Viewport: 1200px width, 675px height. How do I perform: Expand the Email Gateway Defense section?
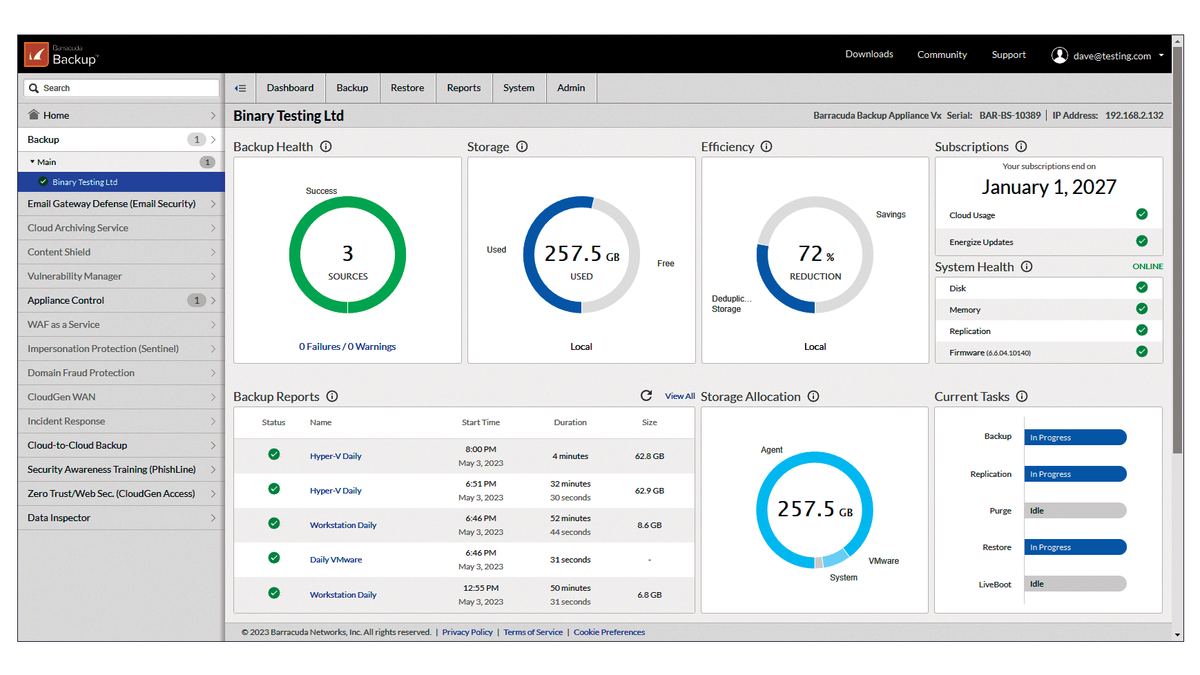point(120,203)
